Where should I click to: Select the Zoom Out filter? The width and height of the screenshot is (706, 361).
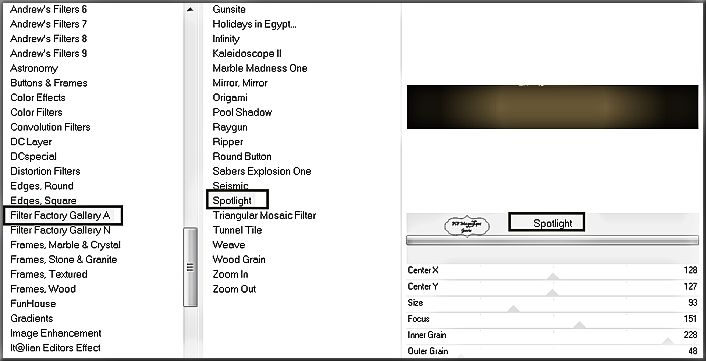tap(234, 289)
